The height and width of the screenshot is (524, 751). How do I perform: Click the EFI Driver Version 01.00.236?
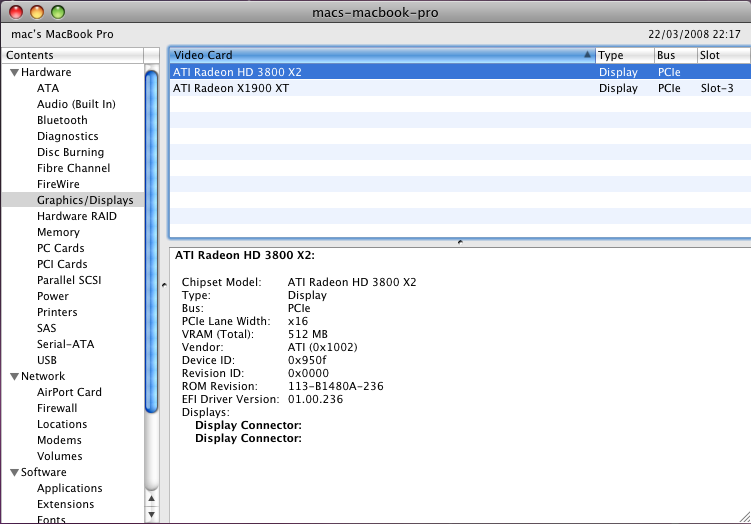point(315,399)
